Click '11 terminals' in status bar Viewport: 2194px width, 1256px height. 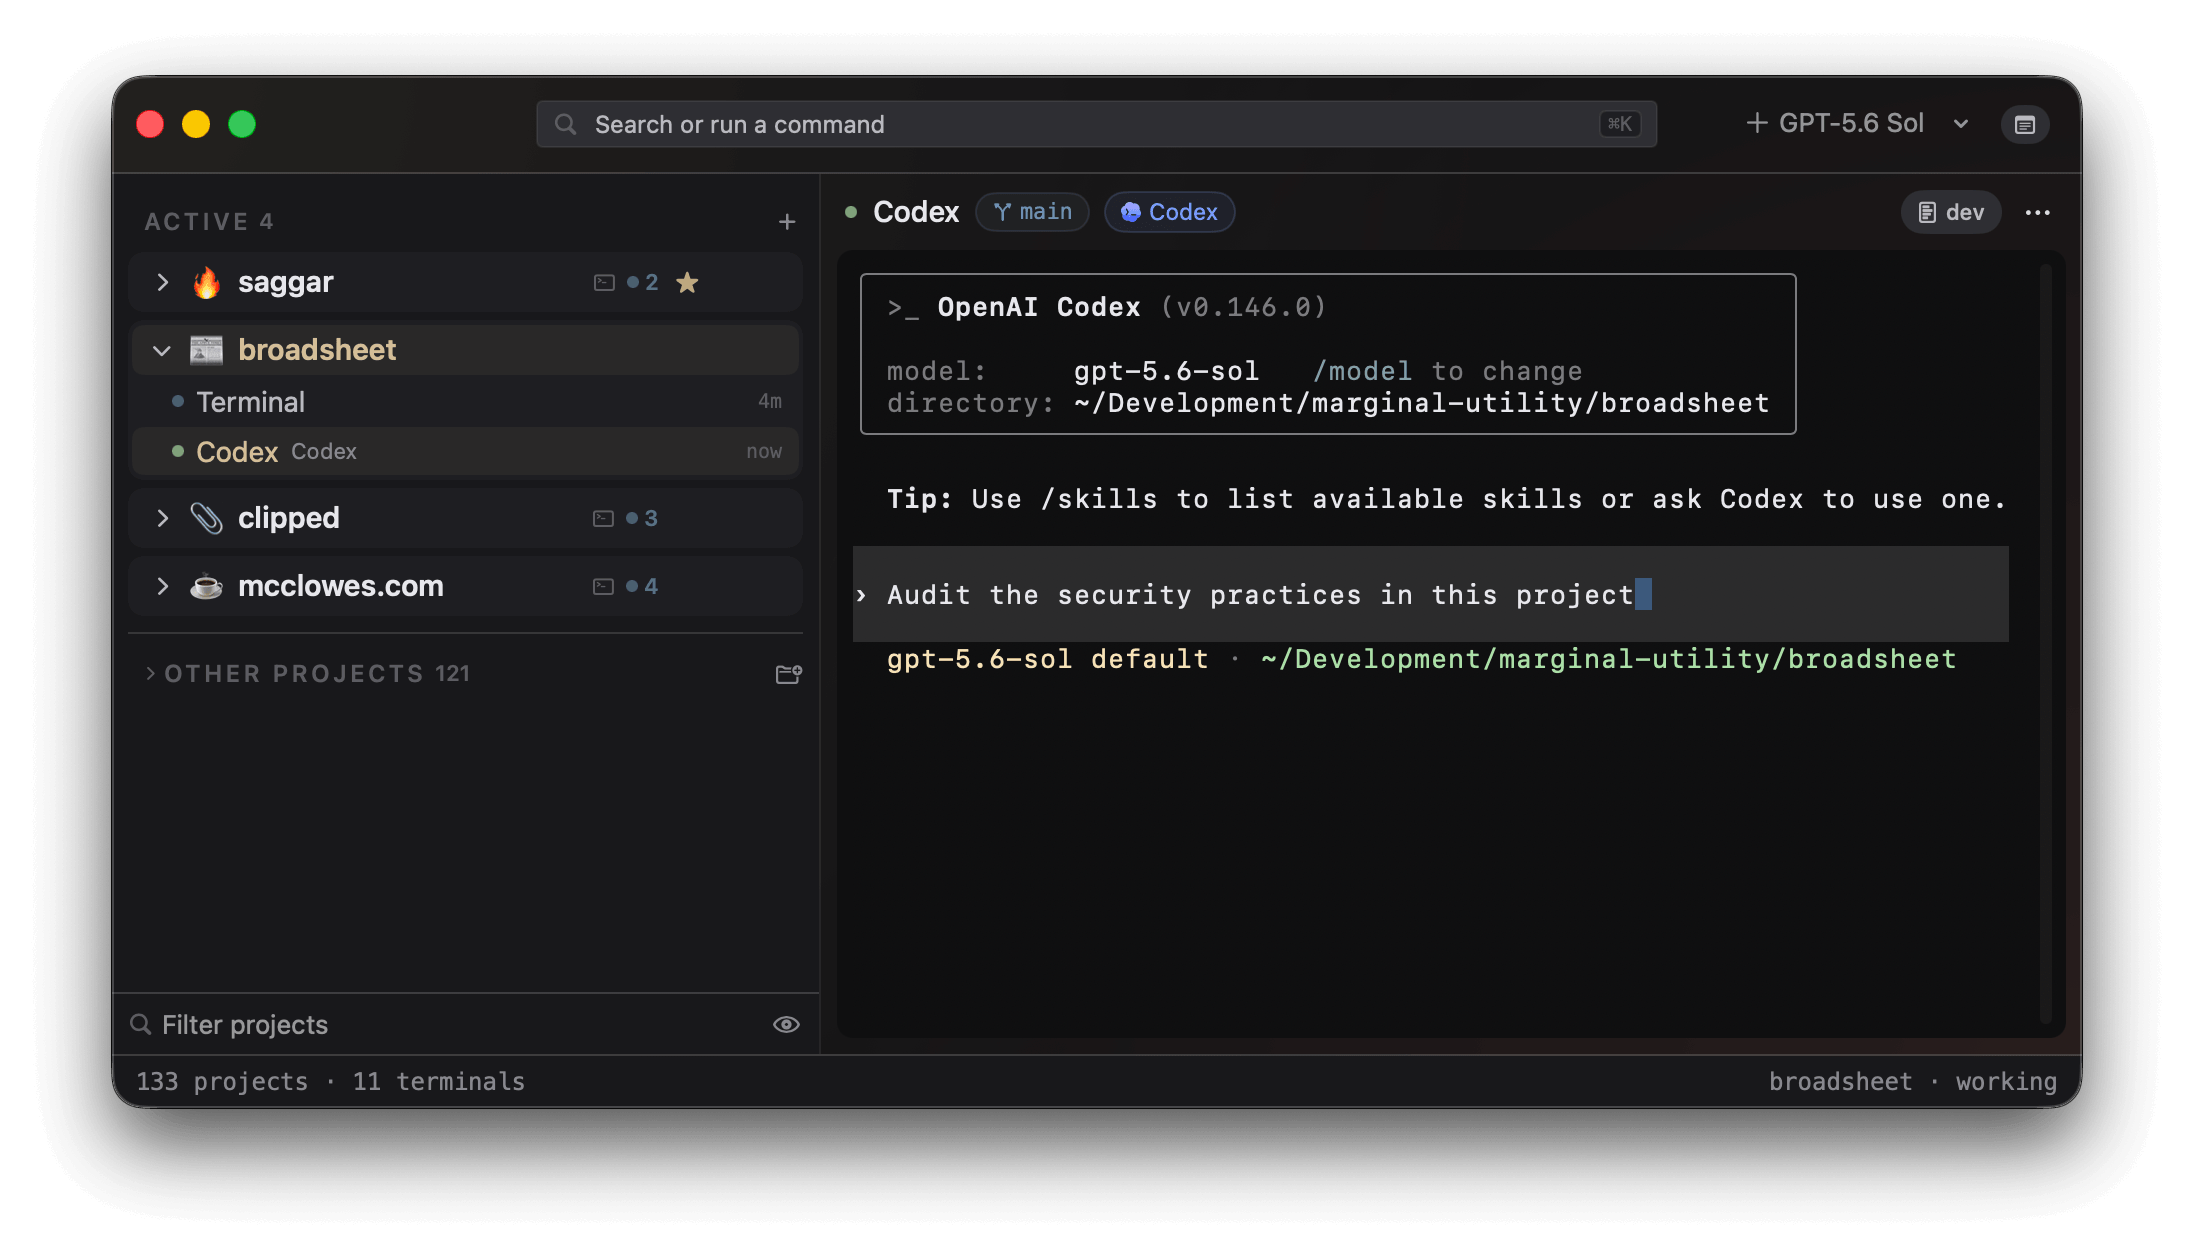[439, 1081]
